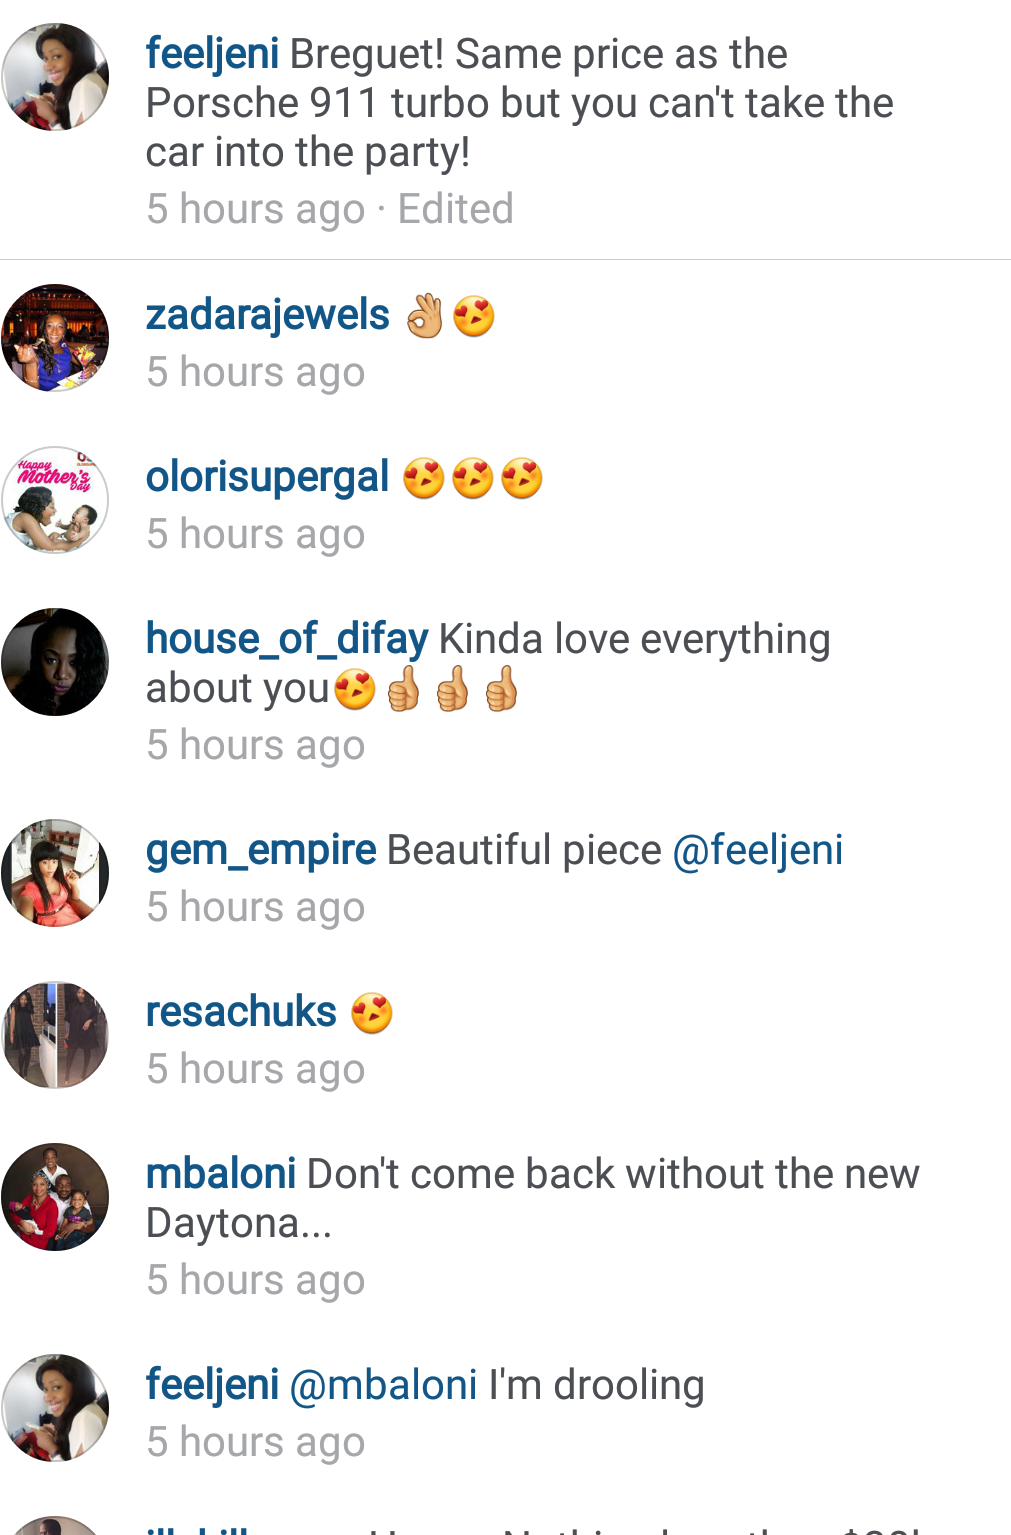This screenshot has height=1535, width=1011.
Task: Tap feeljeni avatar beside drooling reply
Action: (x=55, y=1408)
